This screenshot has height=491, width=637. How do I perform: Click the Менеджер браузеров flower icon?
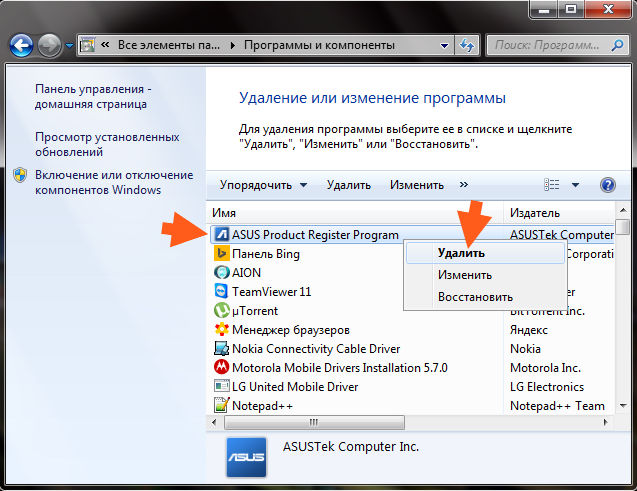click(x=221, y=329)
